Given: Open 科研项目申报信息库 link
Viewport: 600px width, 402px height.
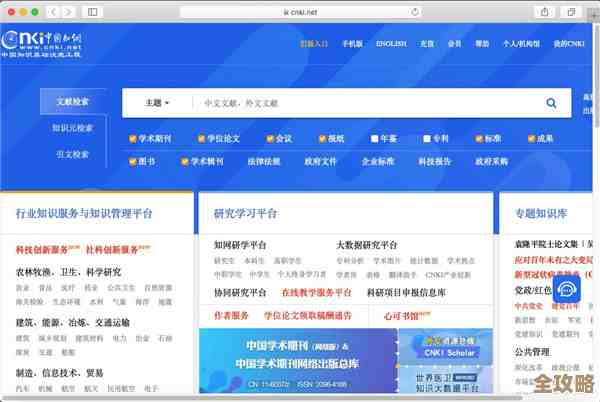Looking at the screenshot, I should [x=406, y=293].
